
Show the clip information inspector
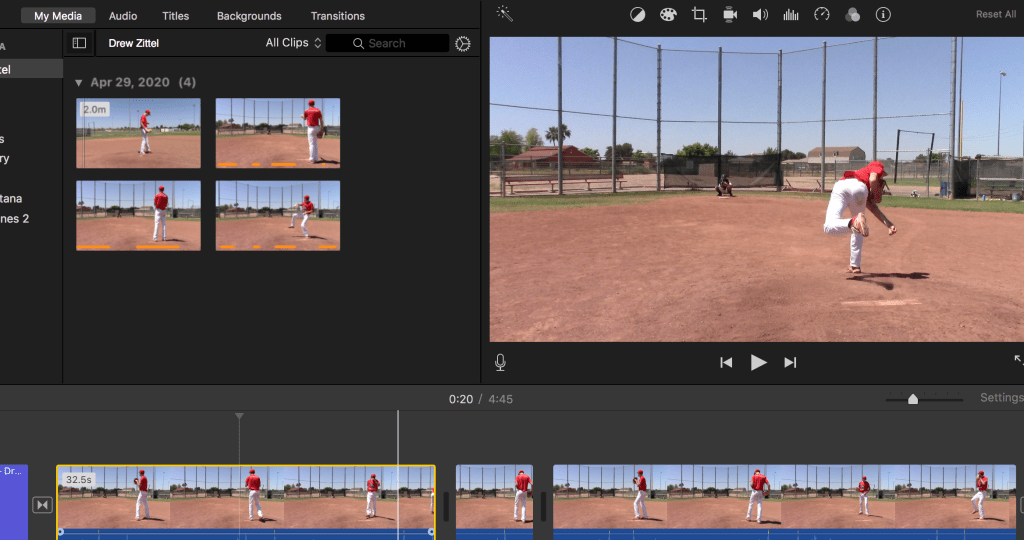(x=883, y=15)
